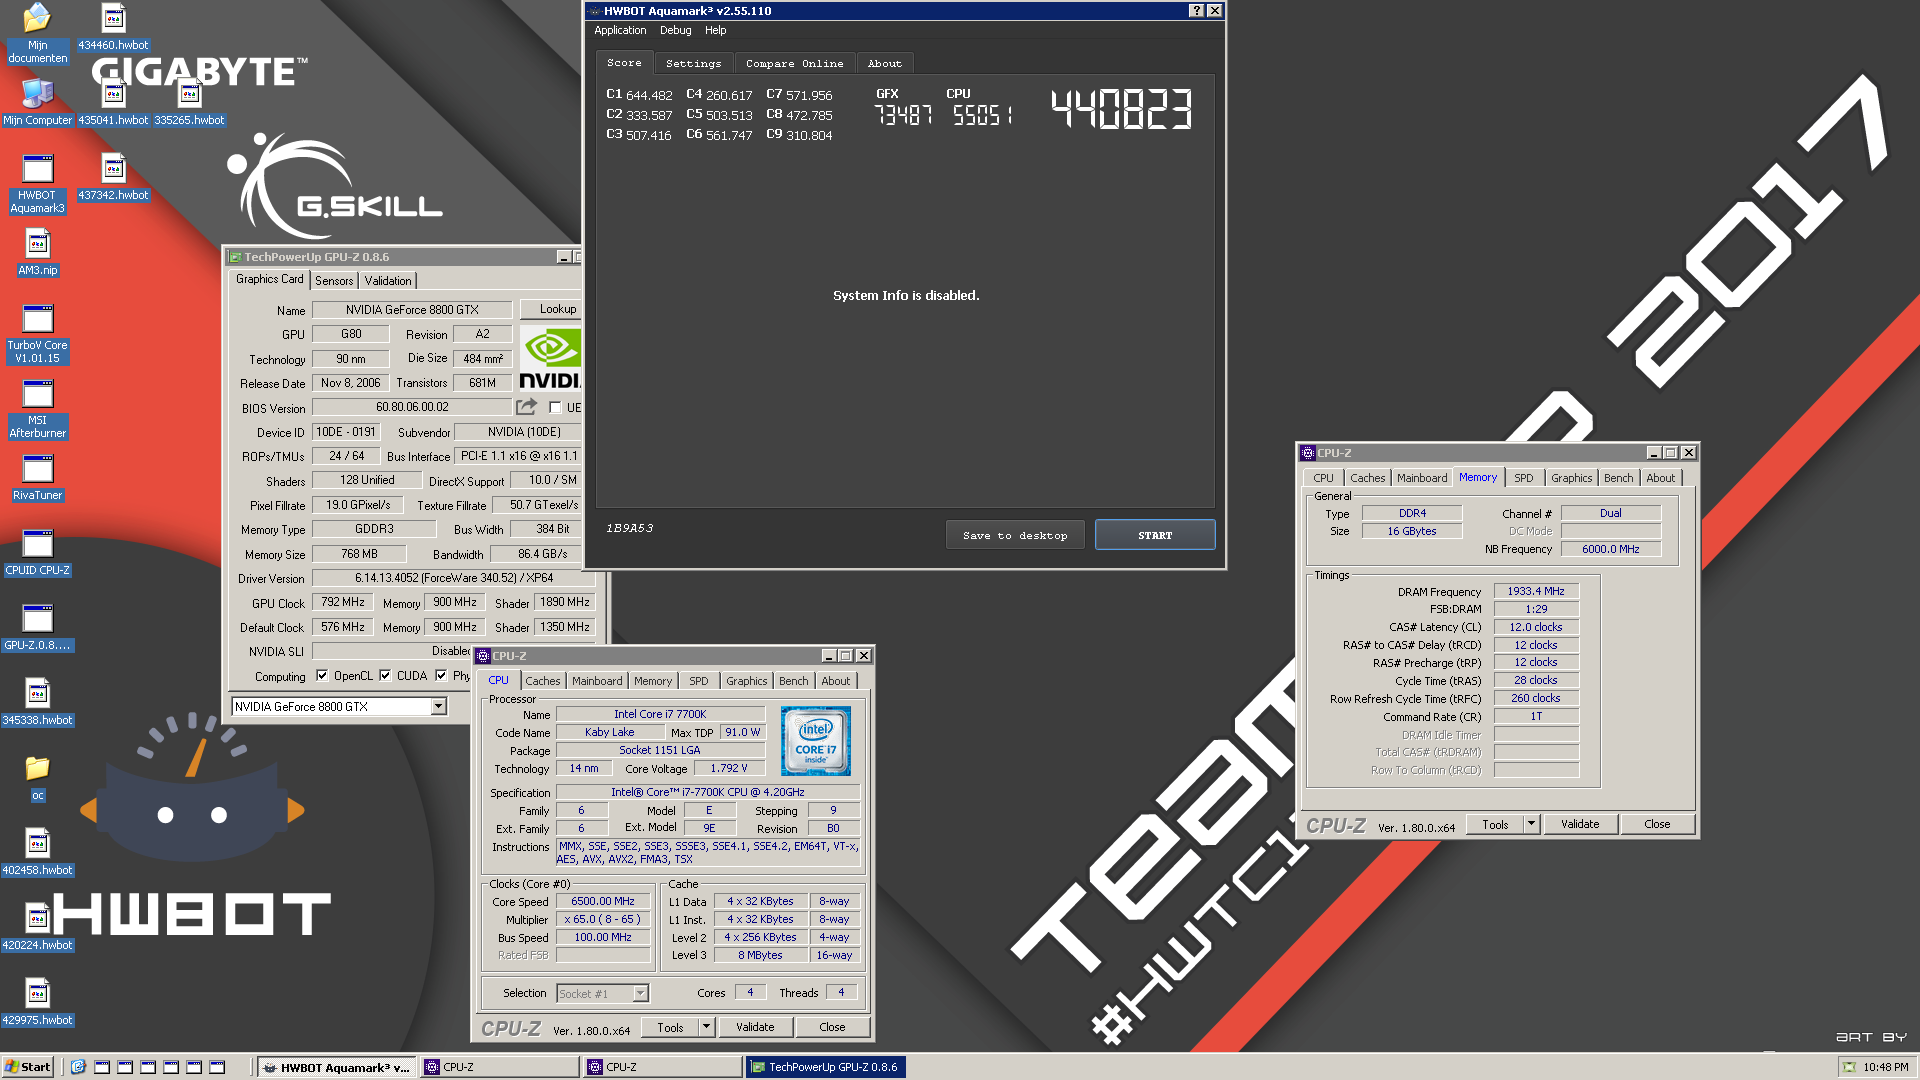Toggle the UEFI checkbox in GPU-Z
Image resolution: width=1920 pixels, height=1080 pixels.
(555, 407)
